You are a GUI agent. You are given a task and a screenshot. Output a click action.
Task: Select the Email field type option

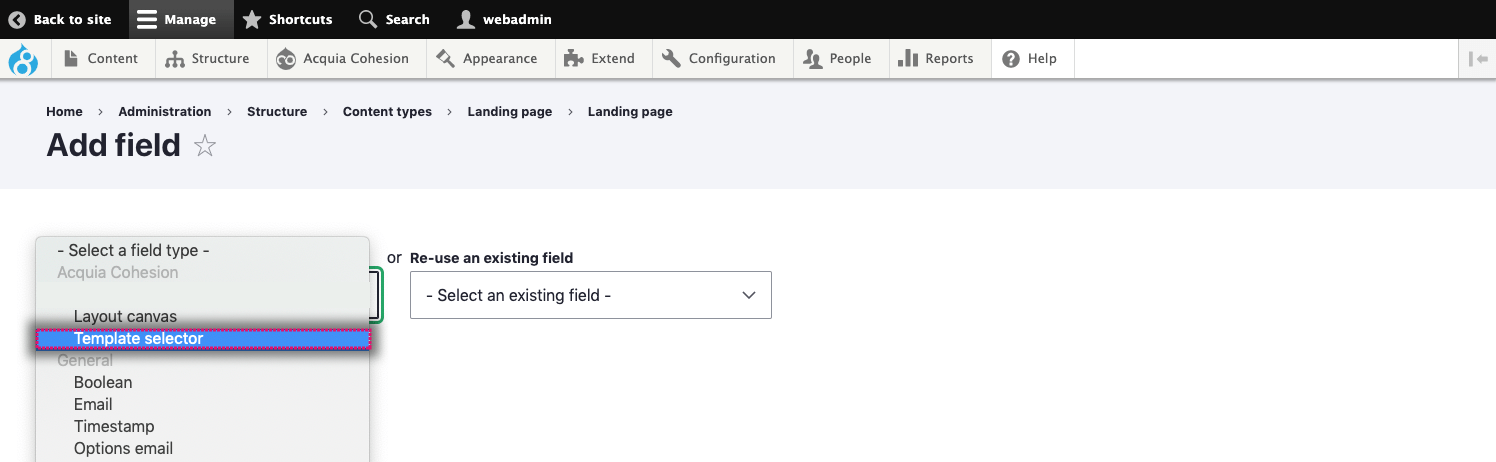pos(203,404)
